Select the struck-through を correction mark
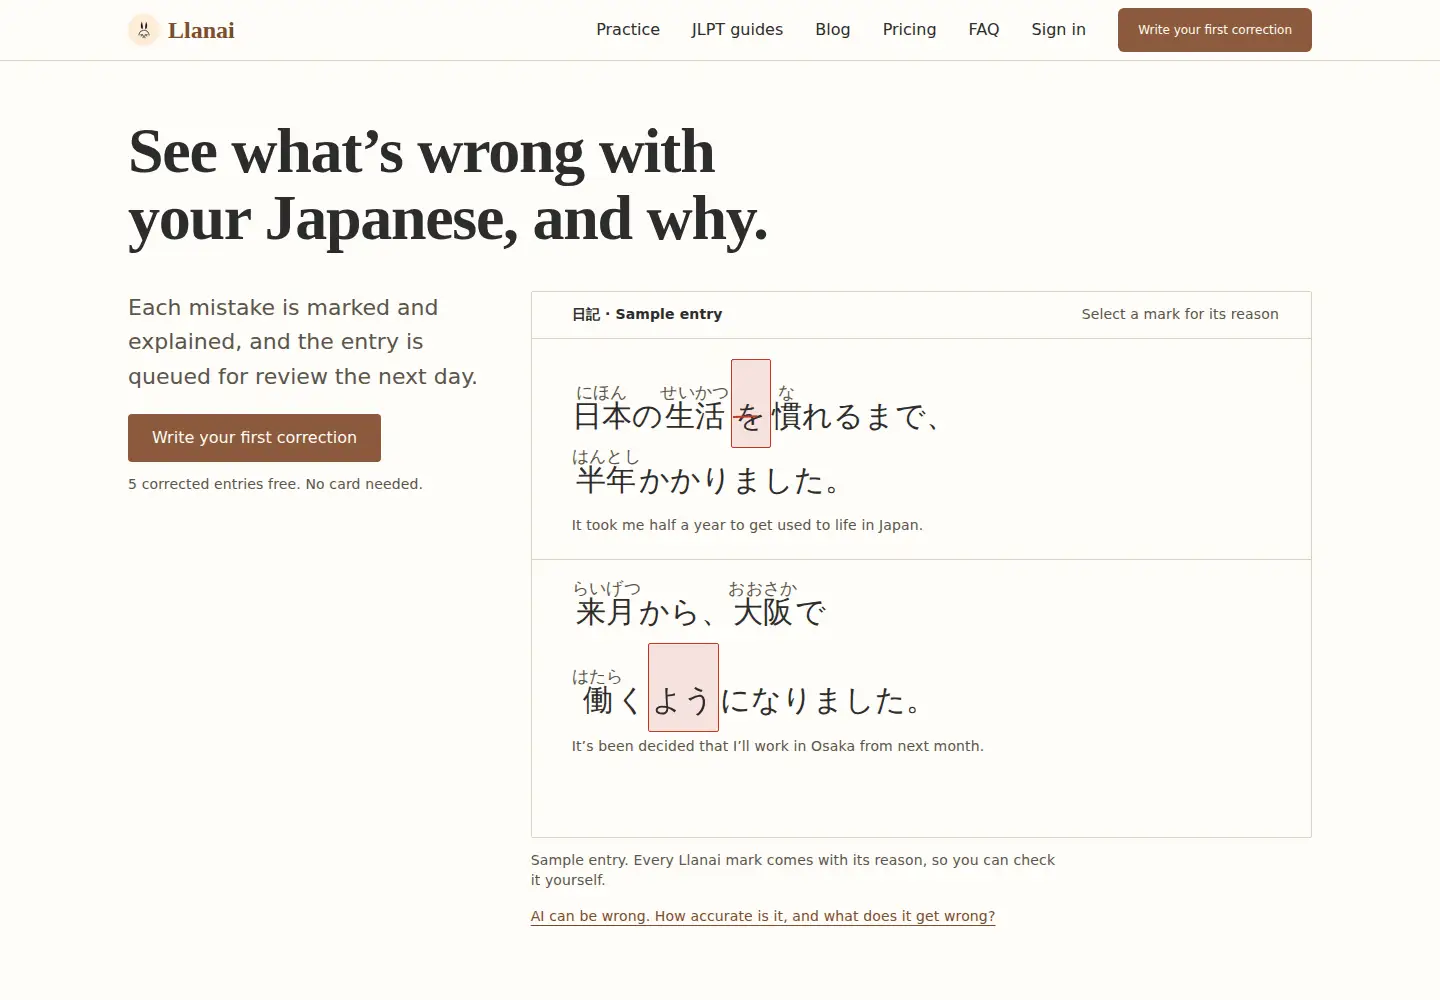The height and width of the screenshot is (1000, 1440). 751,403
